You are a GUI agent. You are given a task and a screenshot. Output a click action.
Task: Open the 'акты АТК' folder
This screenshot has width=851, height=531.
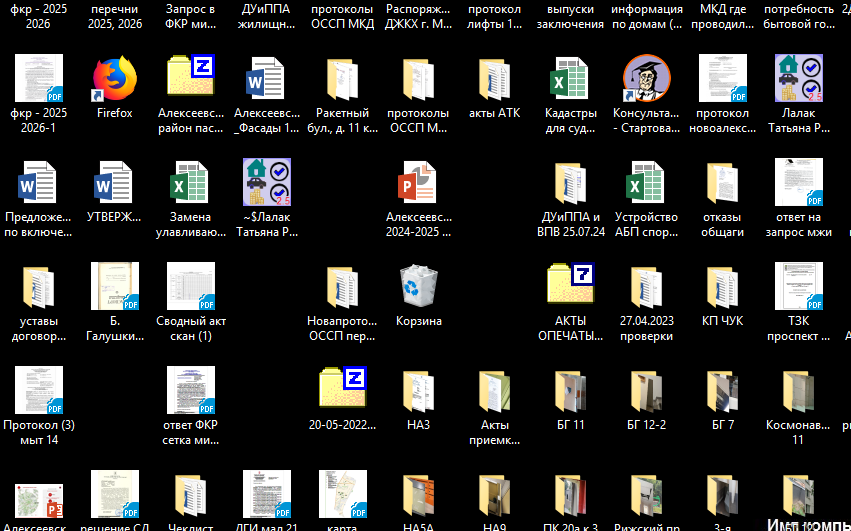tap(494, 79)
